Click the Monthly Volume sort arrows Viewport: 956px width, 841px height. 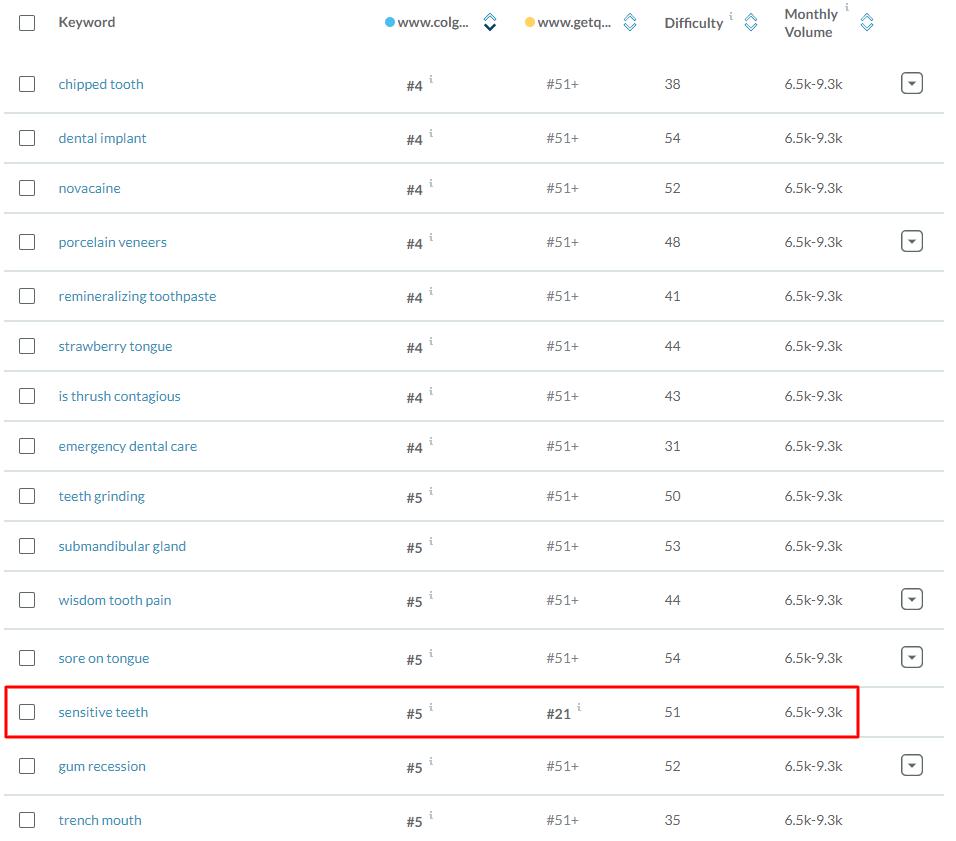[867, 22]
